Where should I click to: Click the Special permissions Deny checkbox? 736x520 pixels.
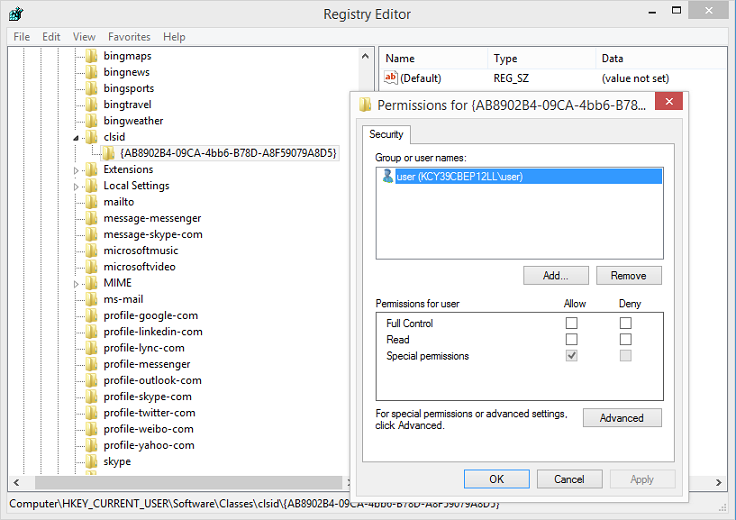625,356
